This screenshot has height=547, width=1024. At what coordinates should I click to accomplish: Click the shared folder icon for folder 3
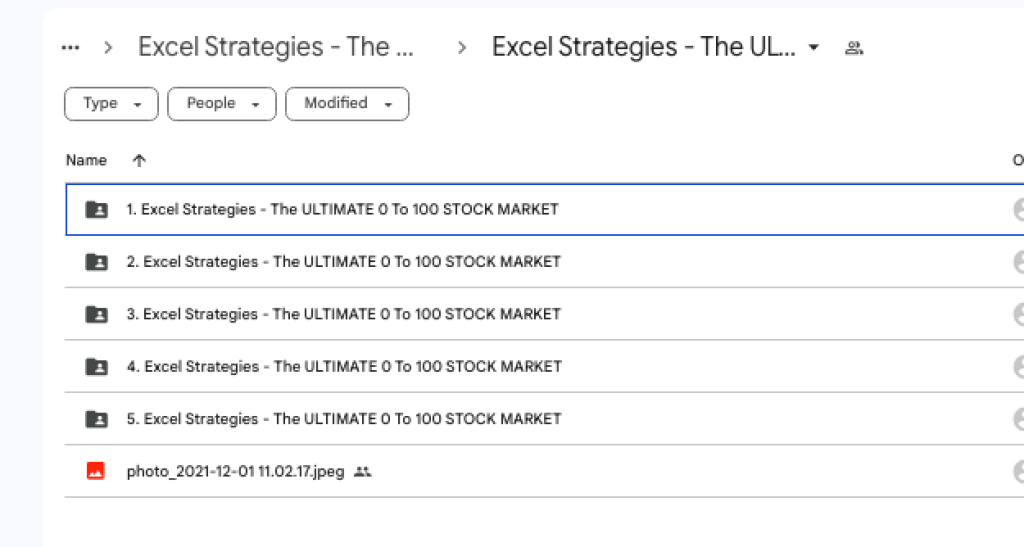[x=97, y=314]
